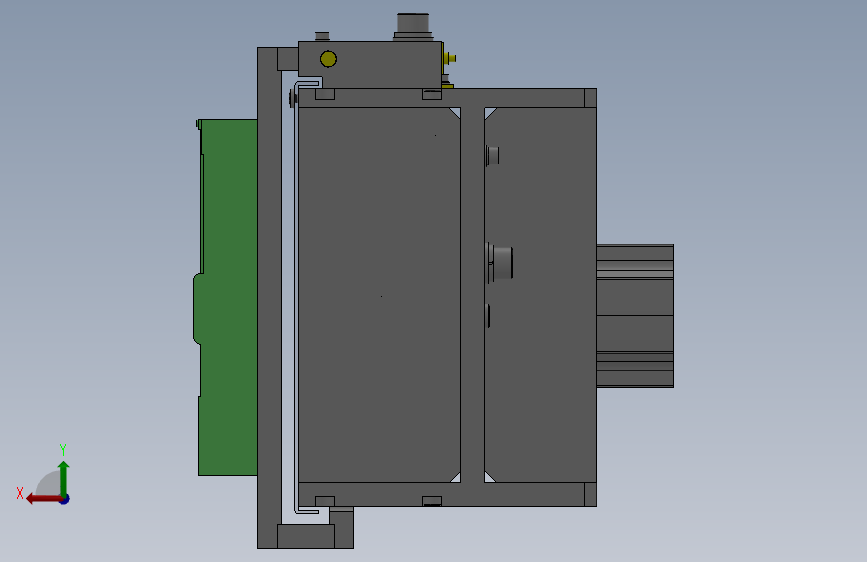This screenshot has width=867, height=562.
Task: Select the round knob on right panel
Action: point(501,262)
